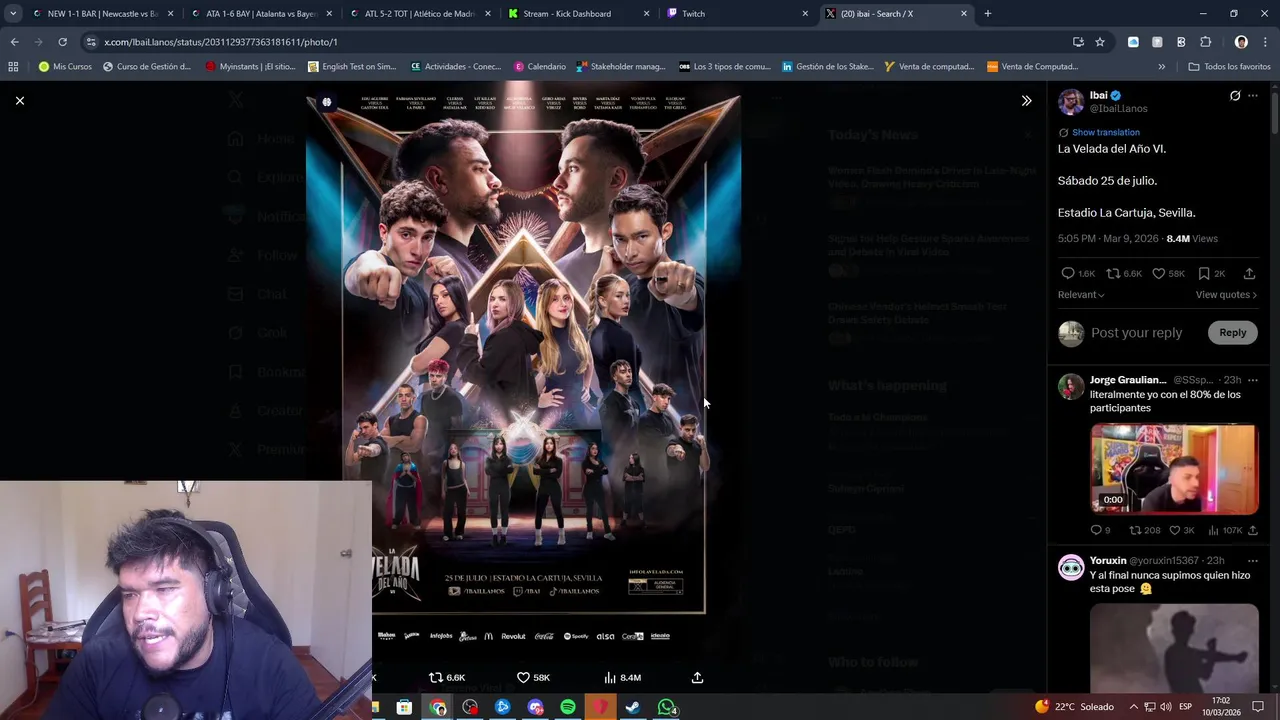Open the apps grid icon in bookmarks bar
Screen dimensions: 1280x720
[x=13, y=67]
